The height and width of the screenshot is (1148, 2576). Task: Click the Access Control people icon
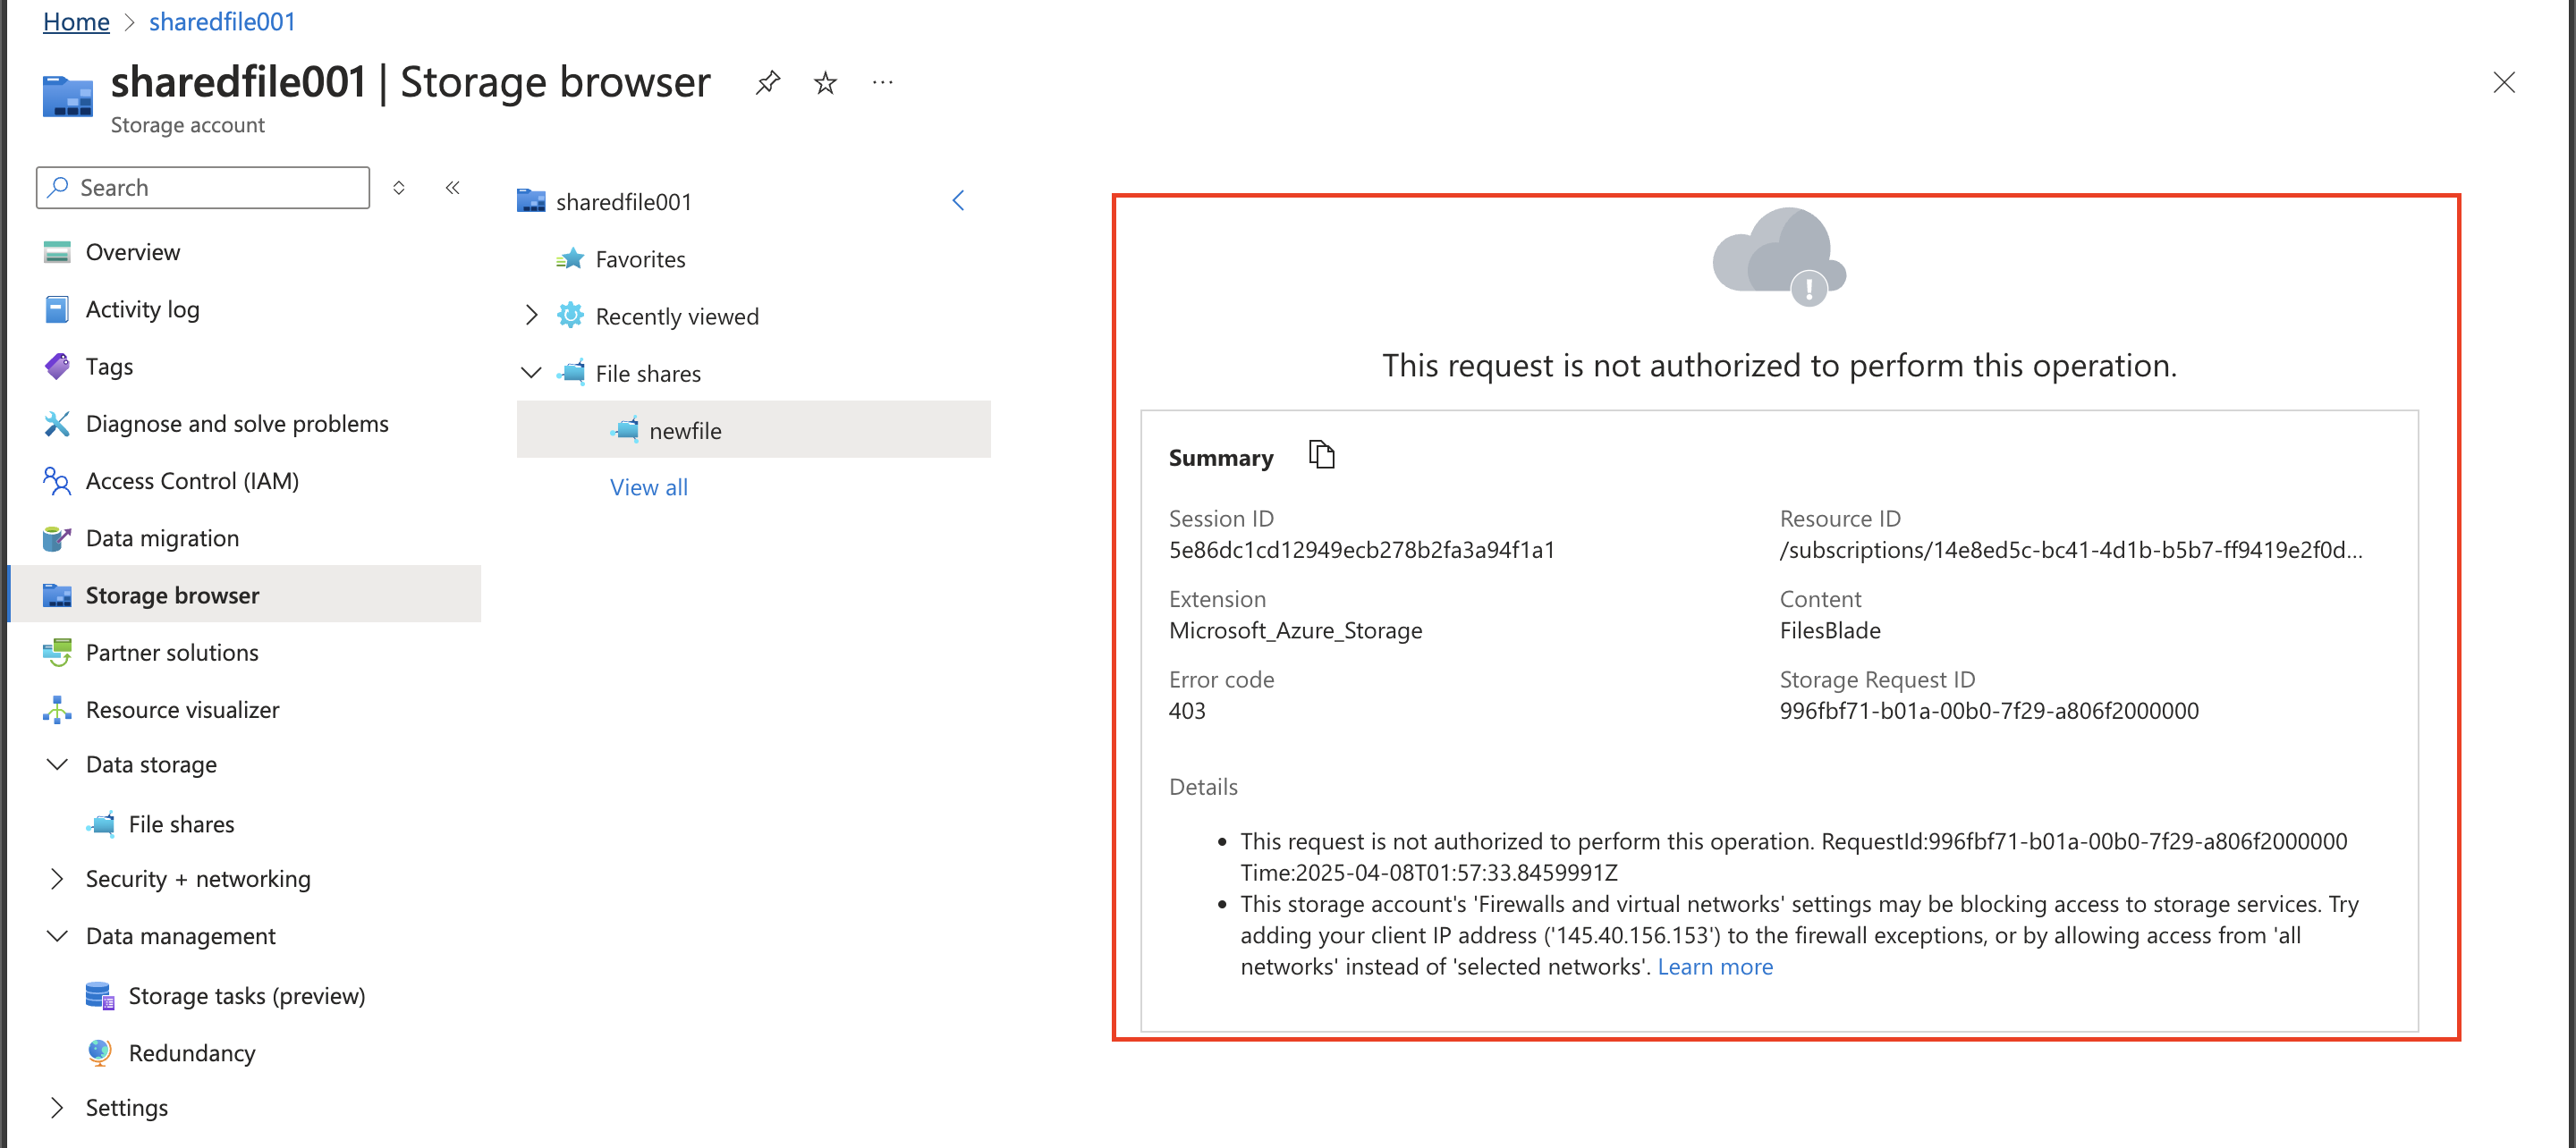pos(57,481)
